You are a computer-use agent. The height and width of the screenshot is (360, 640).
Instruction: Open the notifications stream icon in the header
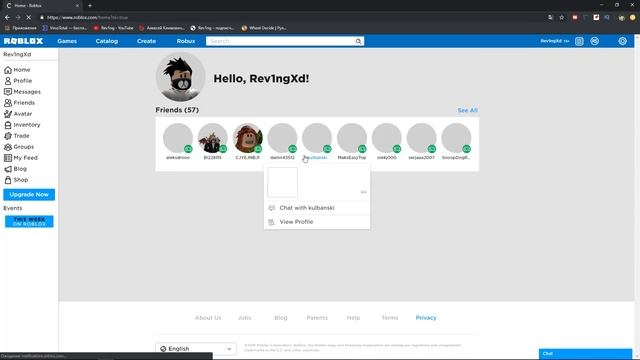point(579,41)
